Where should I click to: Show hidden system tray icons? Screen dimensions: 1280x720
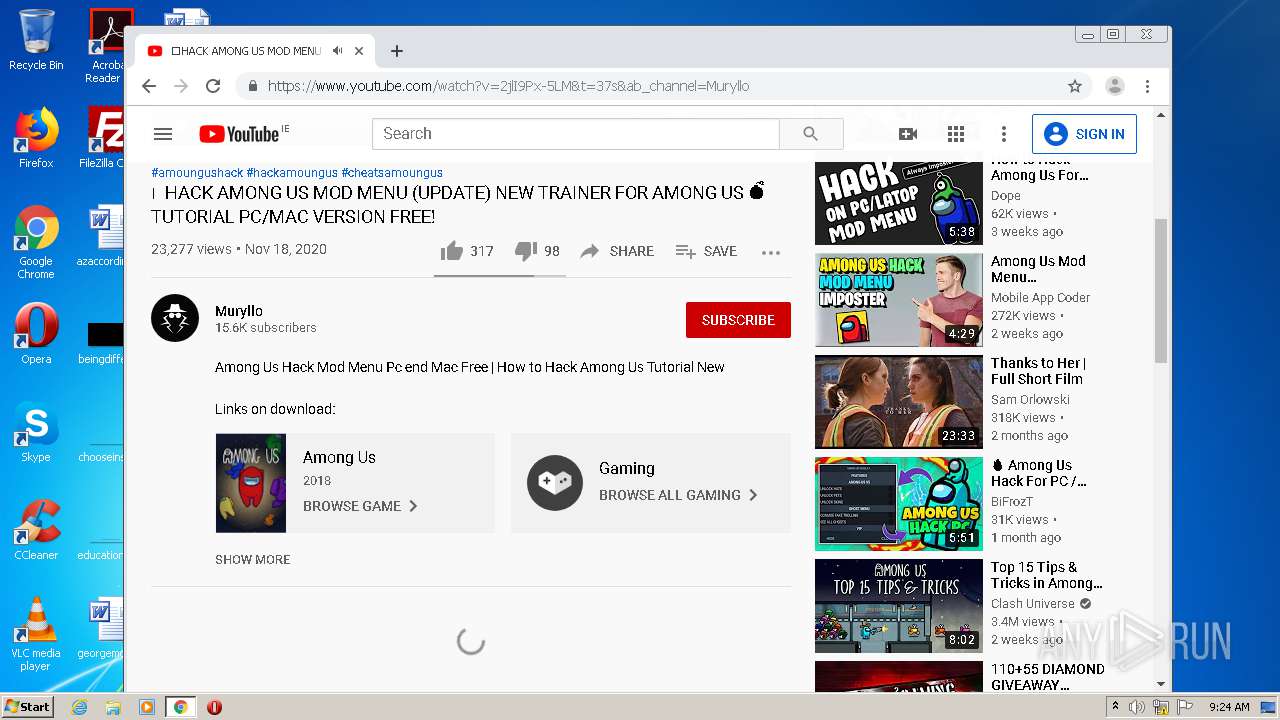click(1115, 707)
